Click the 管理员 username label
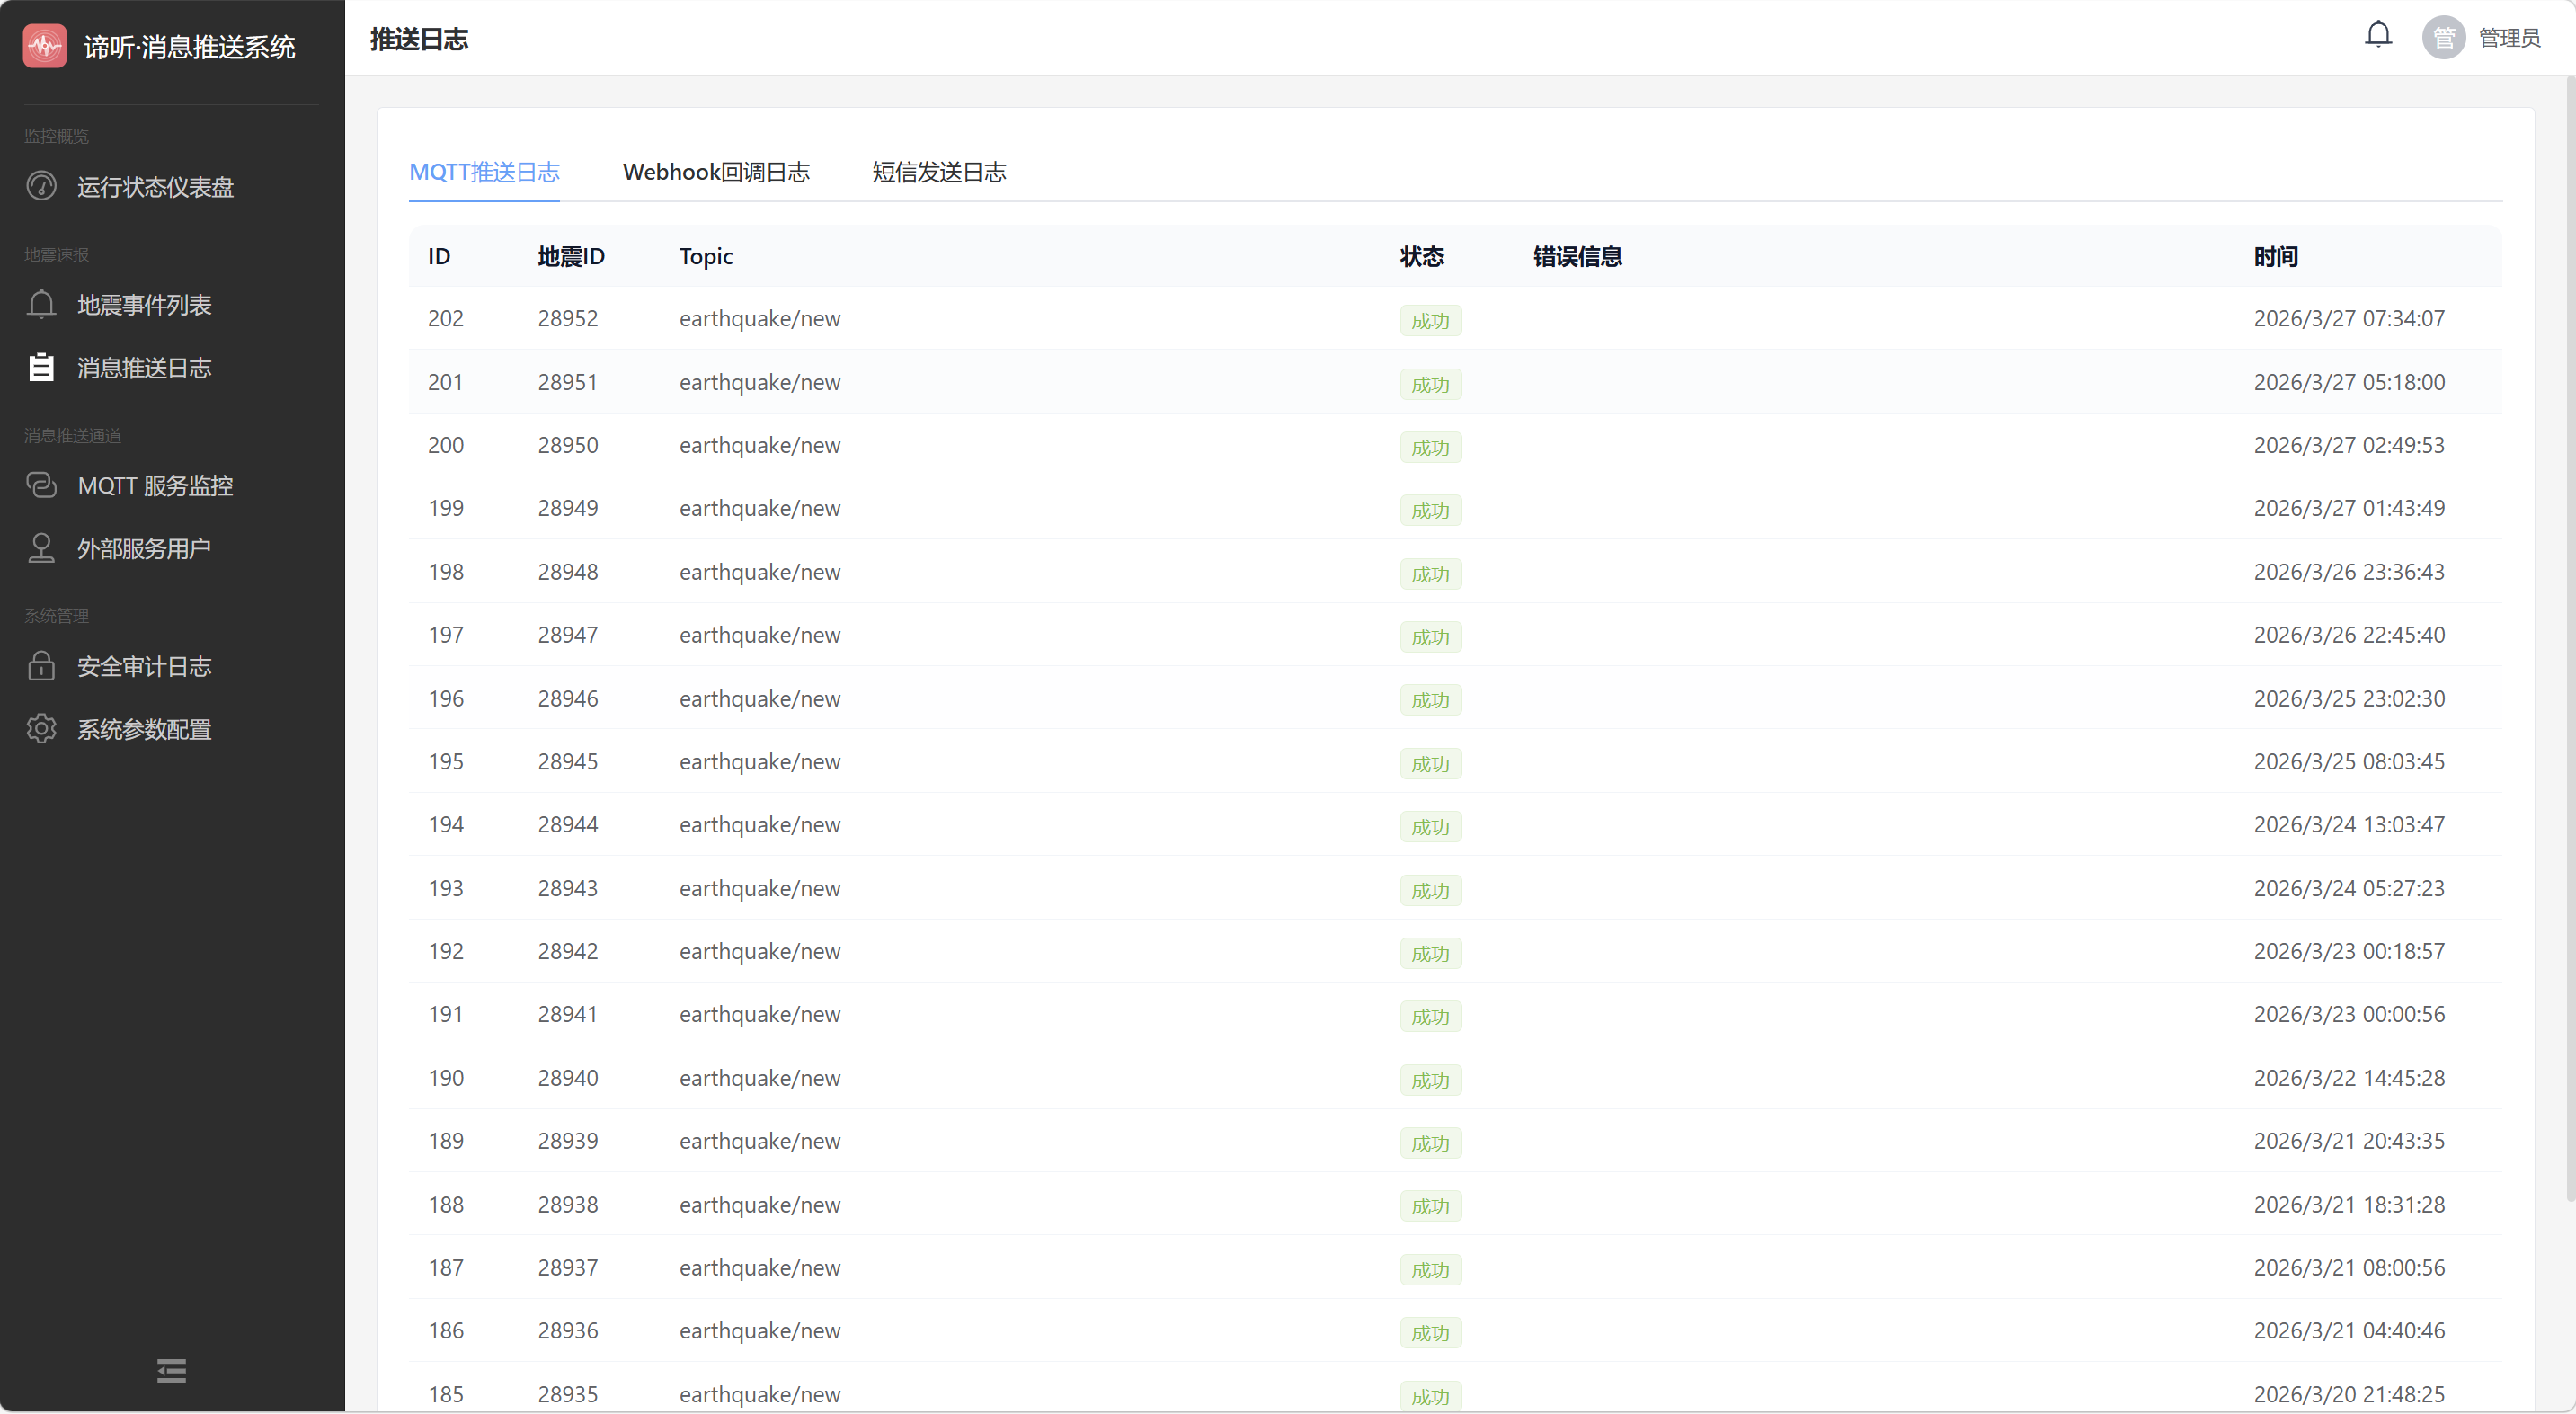 (x=2509, y=38)
